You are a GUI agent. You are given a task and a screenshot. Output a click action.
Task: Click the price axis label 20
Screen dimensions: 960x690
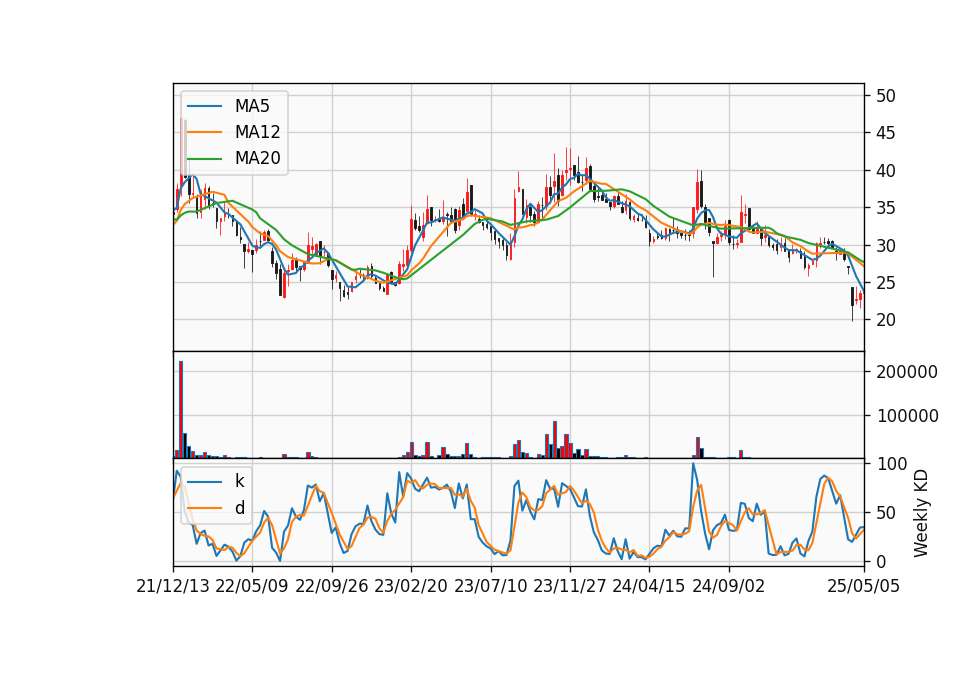click(x=886, y=320)
